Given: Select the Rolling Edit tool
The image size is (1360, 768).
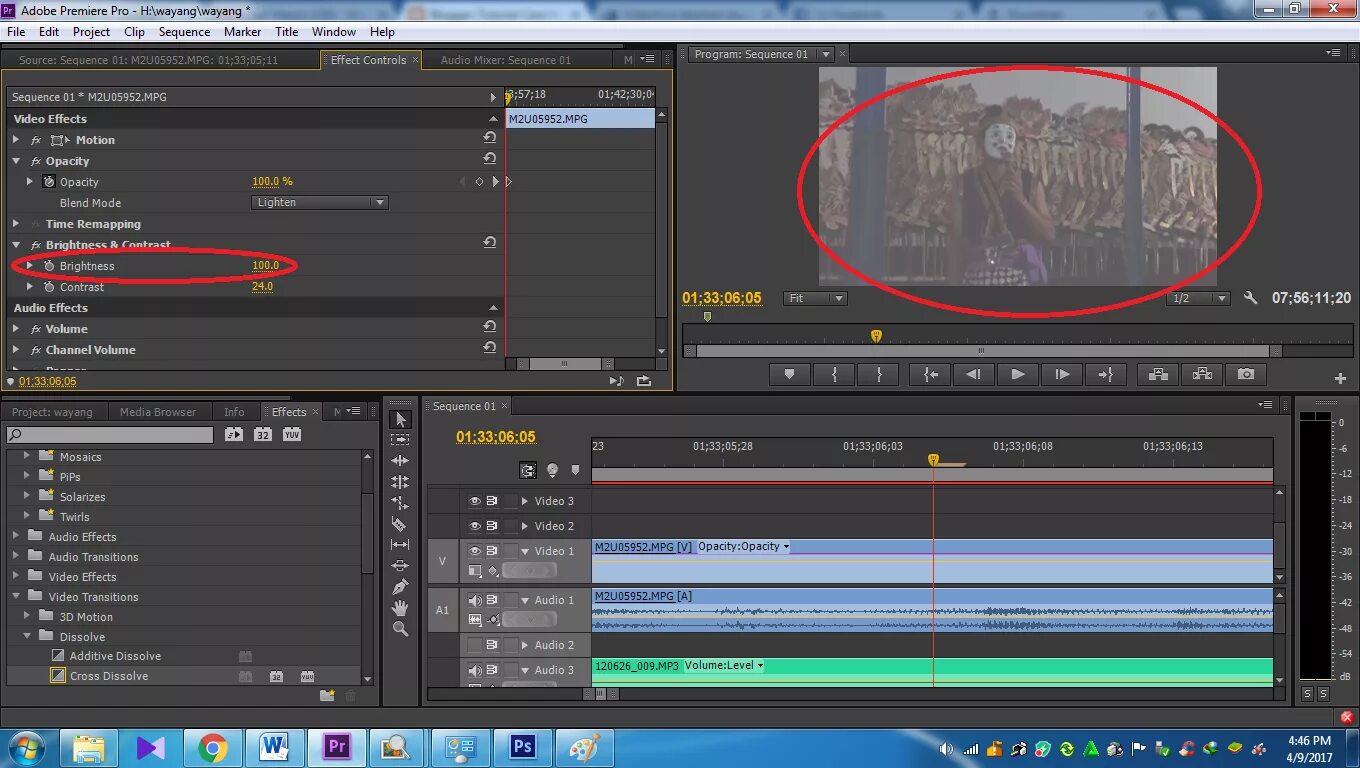Looking at the screenshot, I should [400, 482].
